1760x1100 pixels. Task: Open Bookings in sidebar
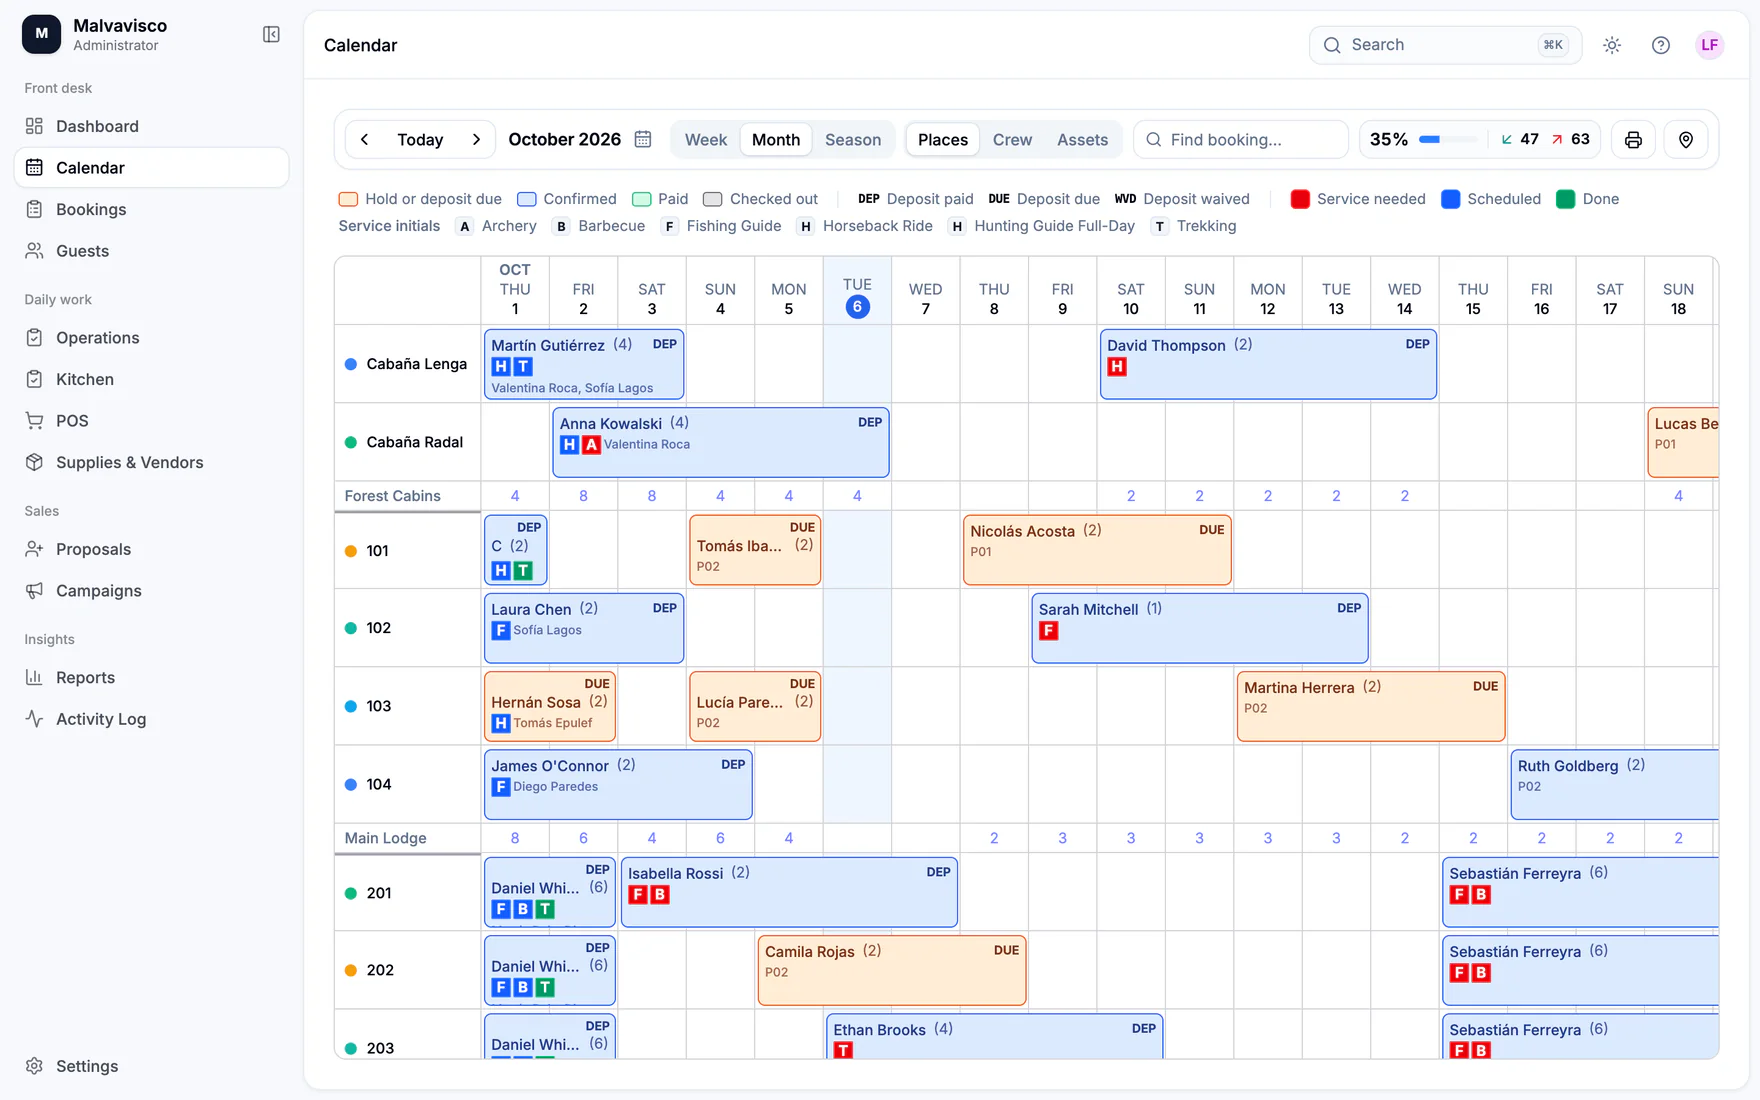click(151, 209)
